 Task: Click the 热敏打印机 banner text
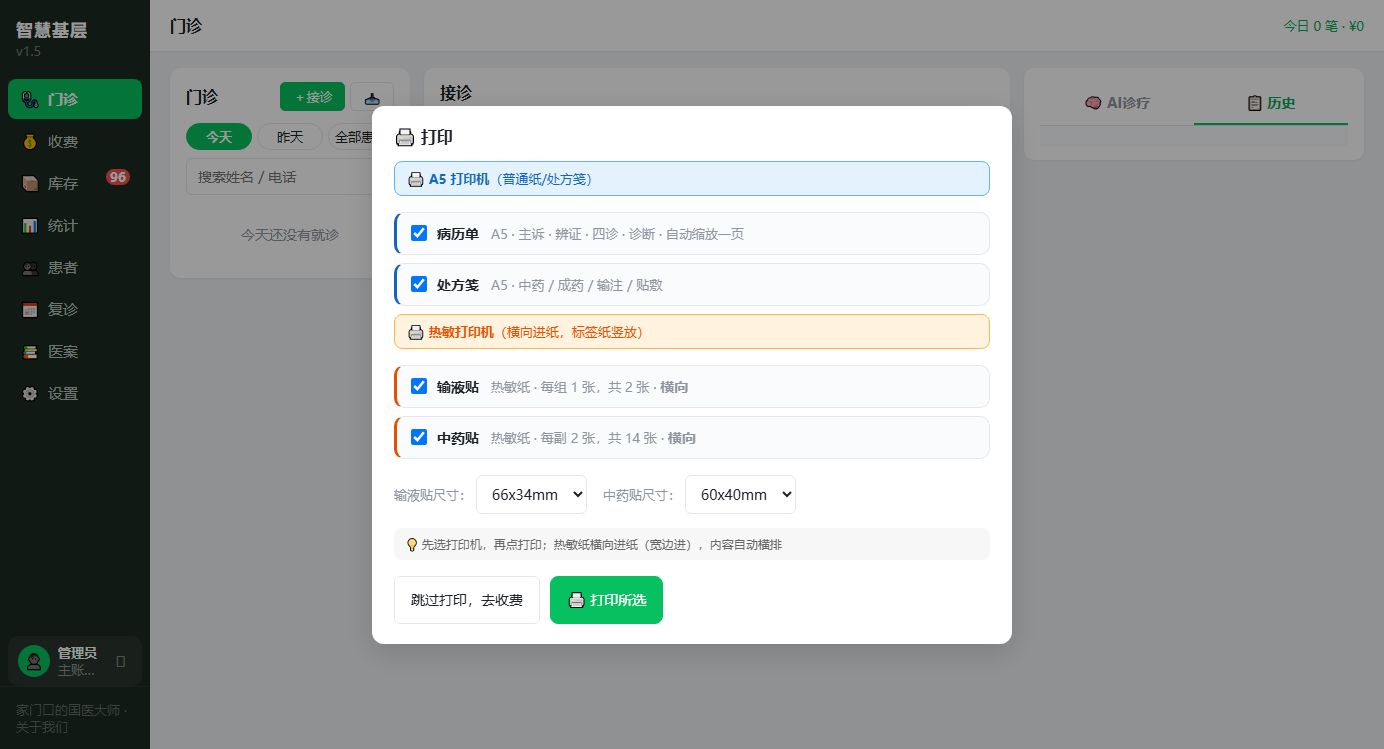point(535,332)
